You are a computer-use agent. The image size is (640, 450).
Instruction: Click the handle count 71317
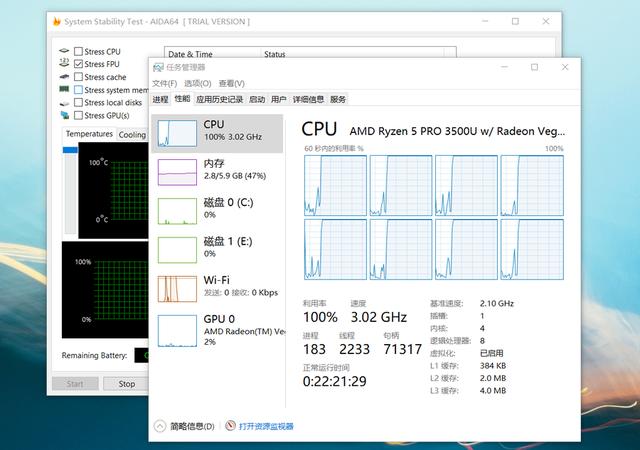click(x=402, y=349)
